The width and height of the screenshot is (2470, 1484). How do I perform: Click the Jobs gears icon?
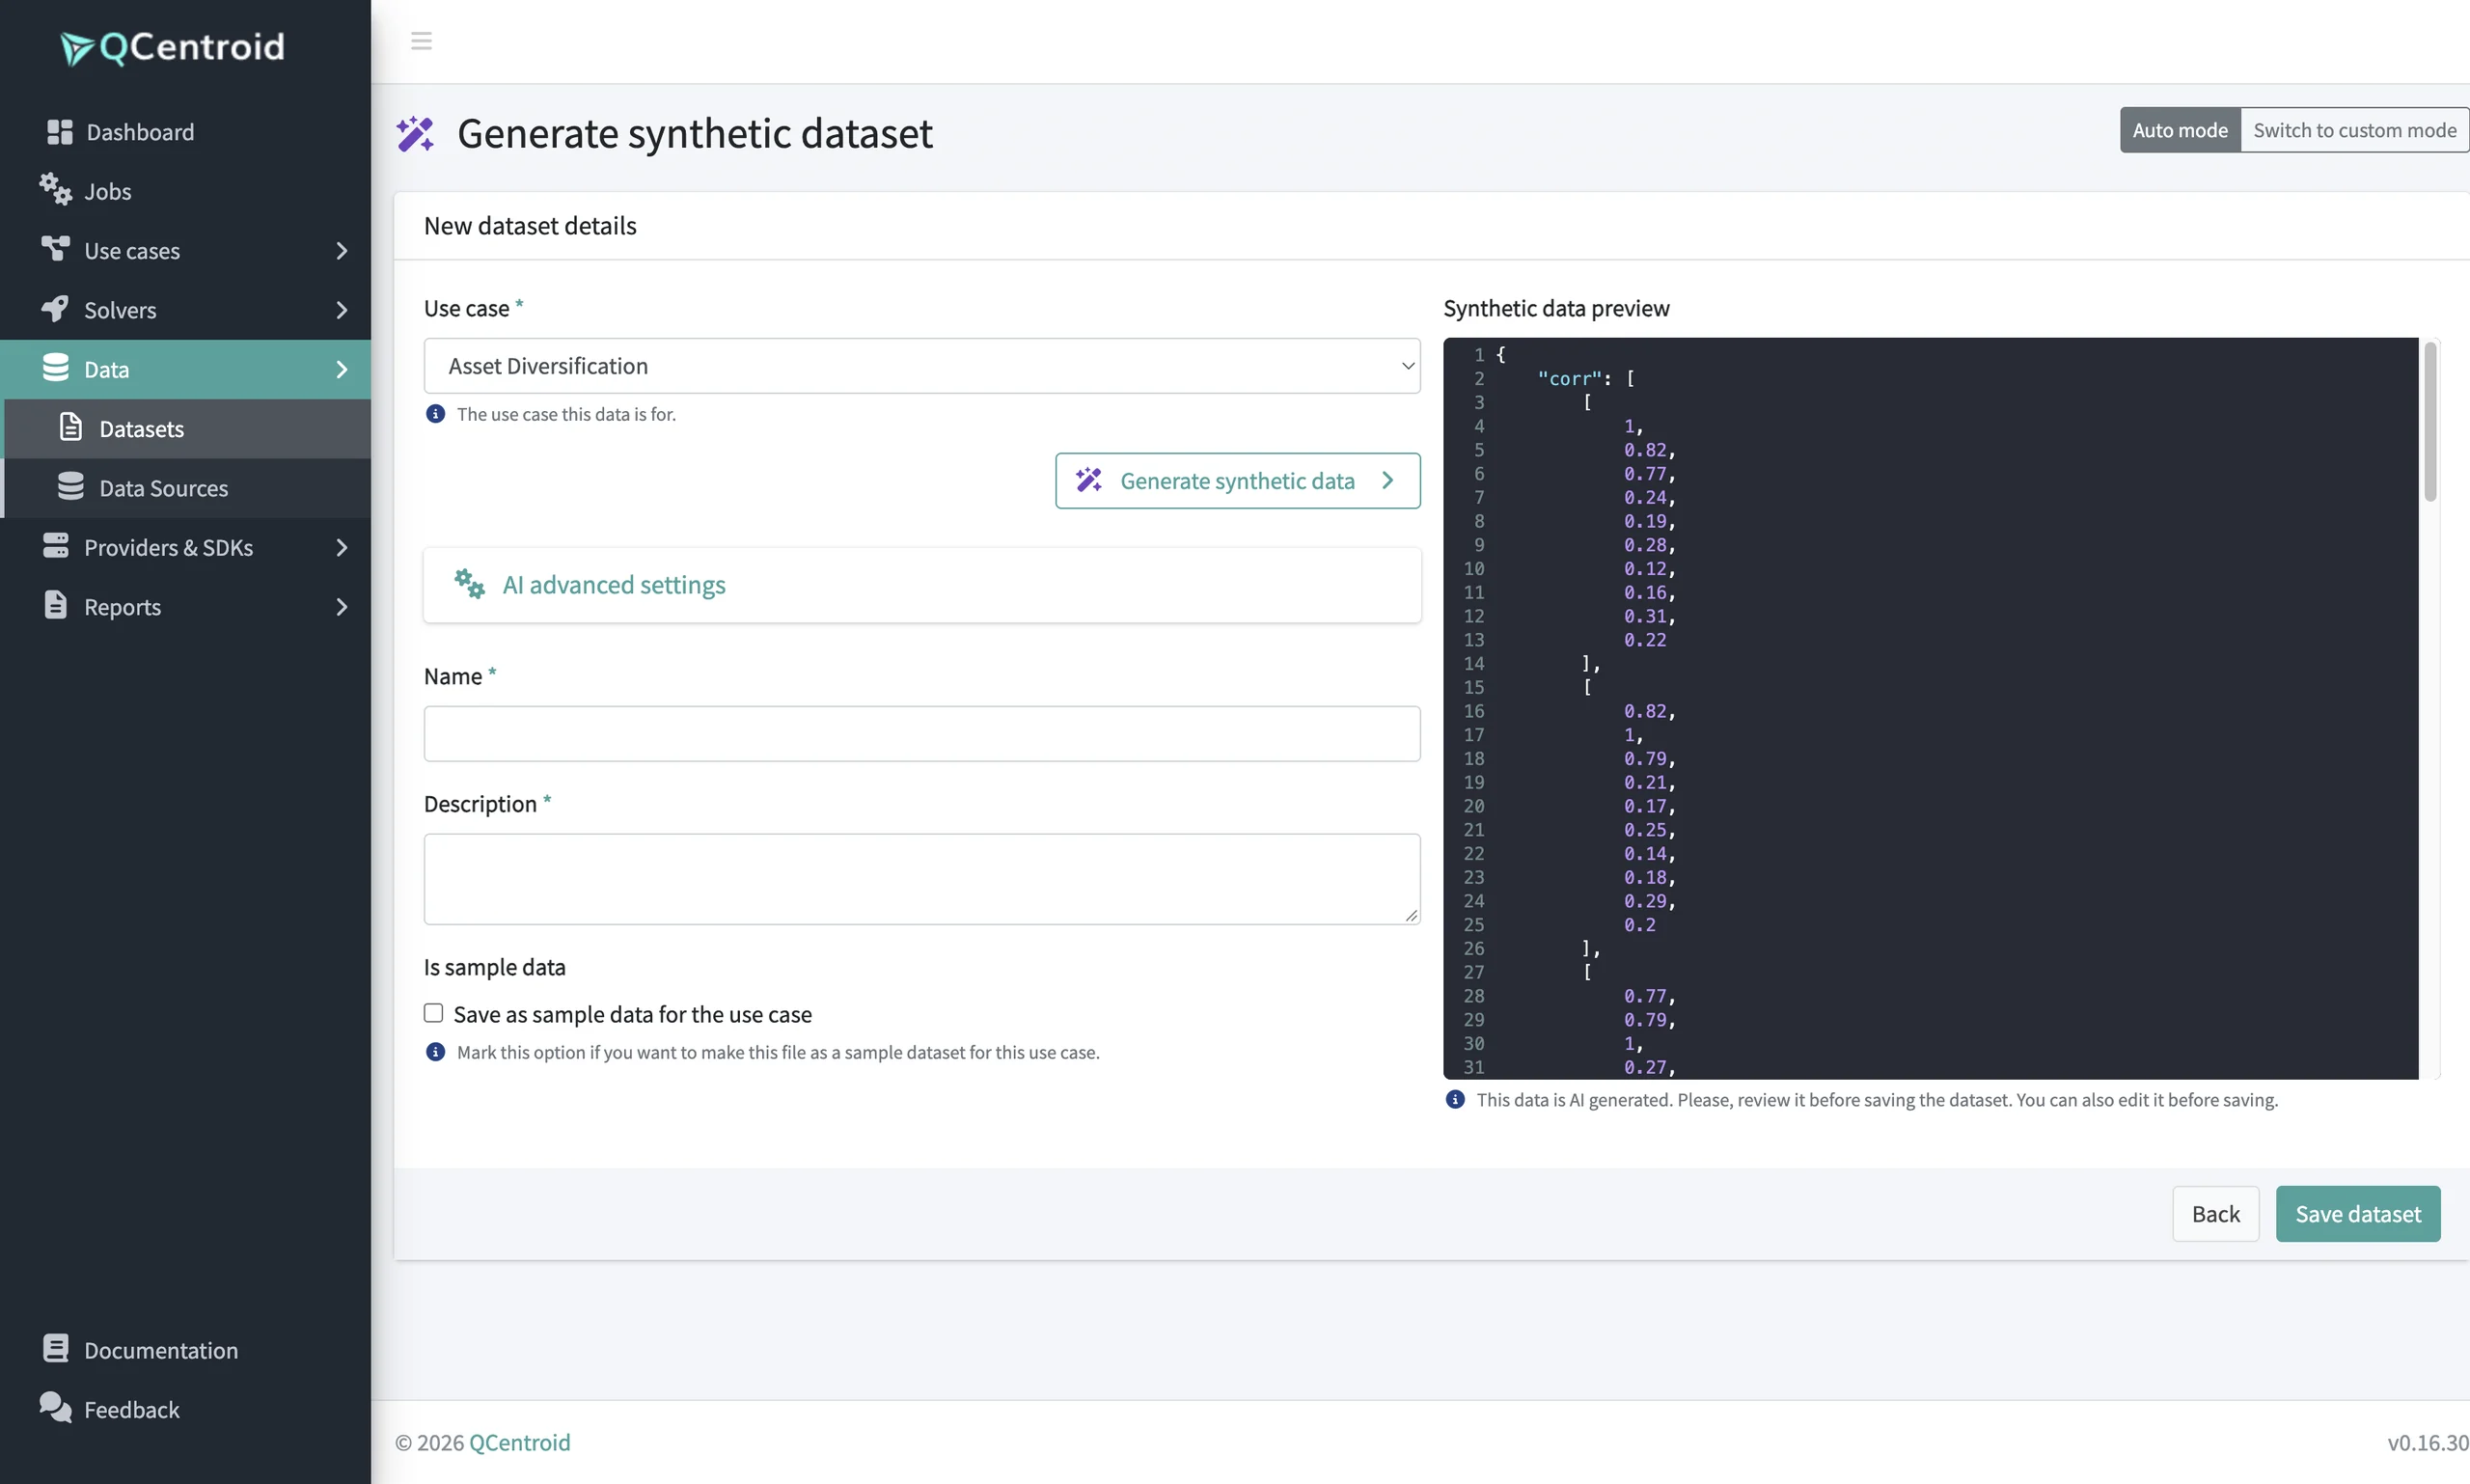click(x=56, y=189)
